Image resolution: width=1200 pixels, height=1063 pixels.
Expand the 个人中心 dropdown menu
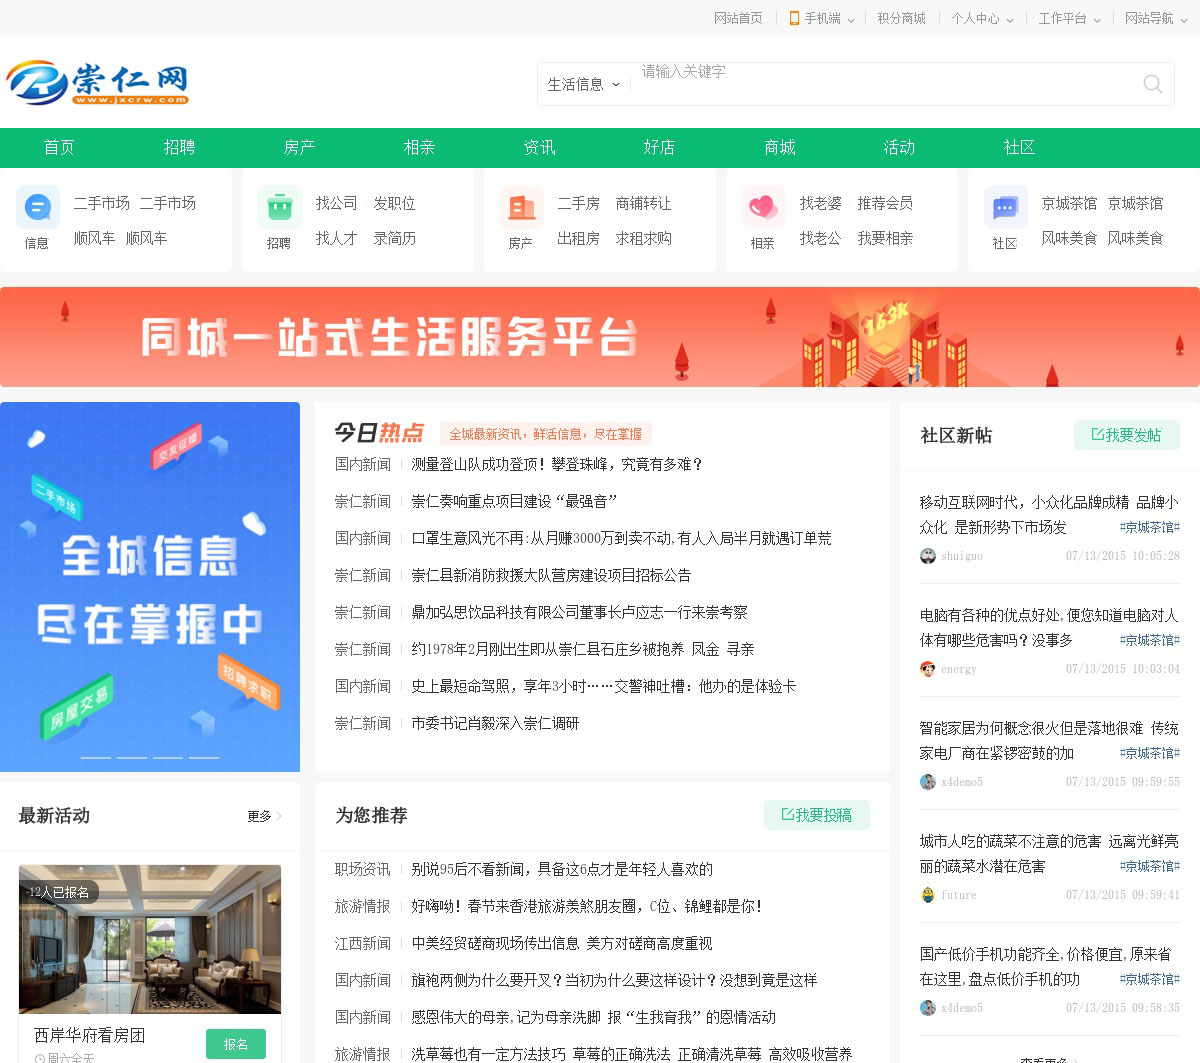point(982,18)
